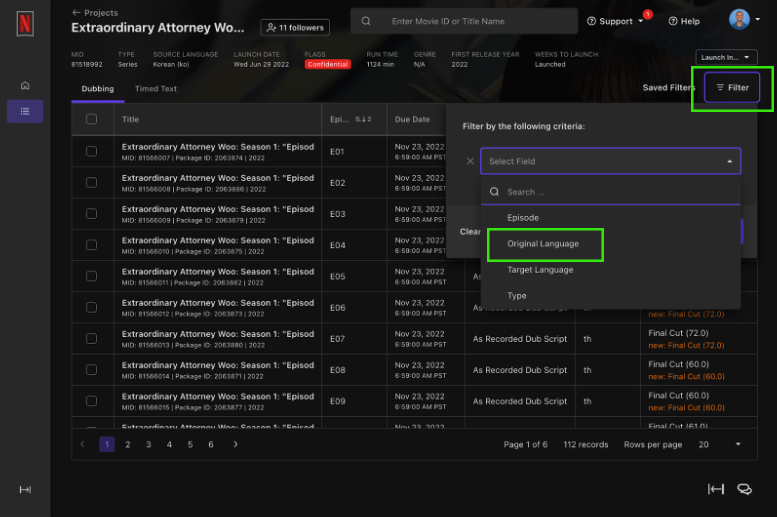
Task: Click 'new: Final Cut (60.0)' in E08 row
Action: click(686, 377)
